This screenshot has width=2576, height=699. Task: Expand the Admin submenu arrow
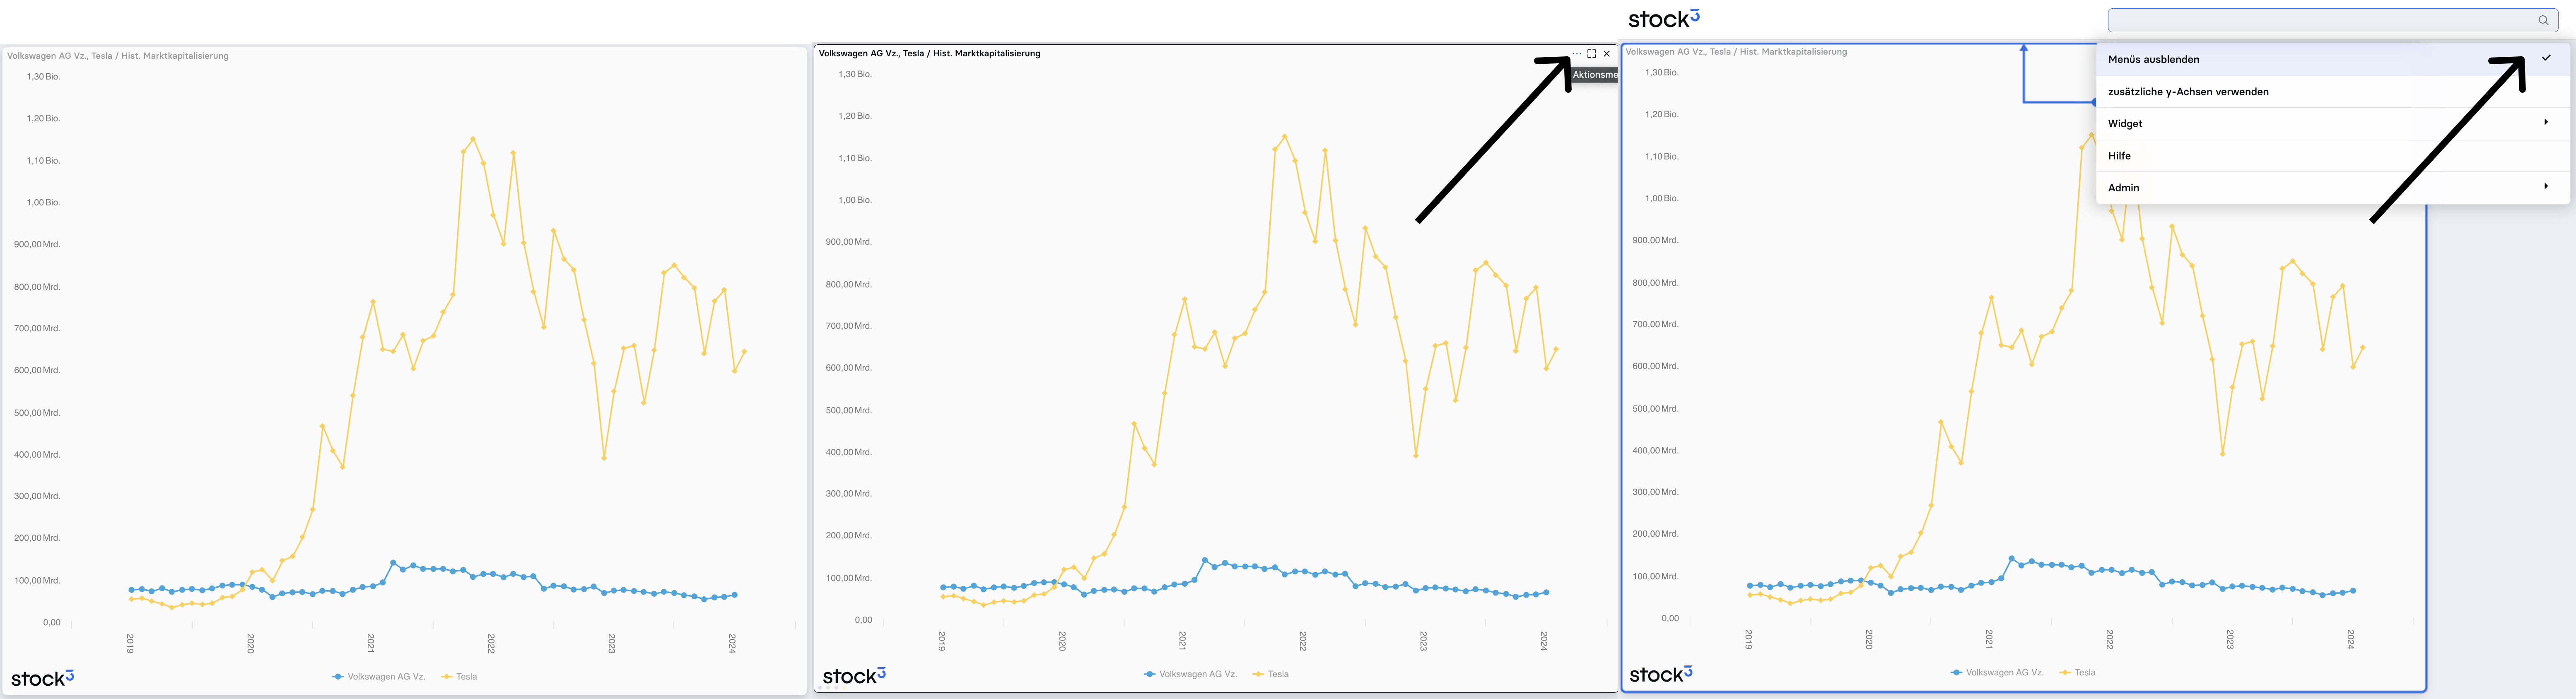point(2546,186)
